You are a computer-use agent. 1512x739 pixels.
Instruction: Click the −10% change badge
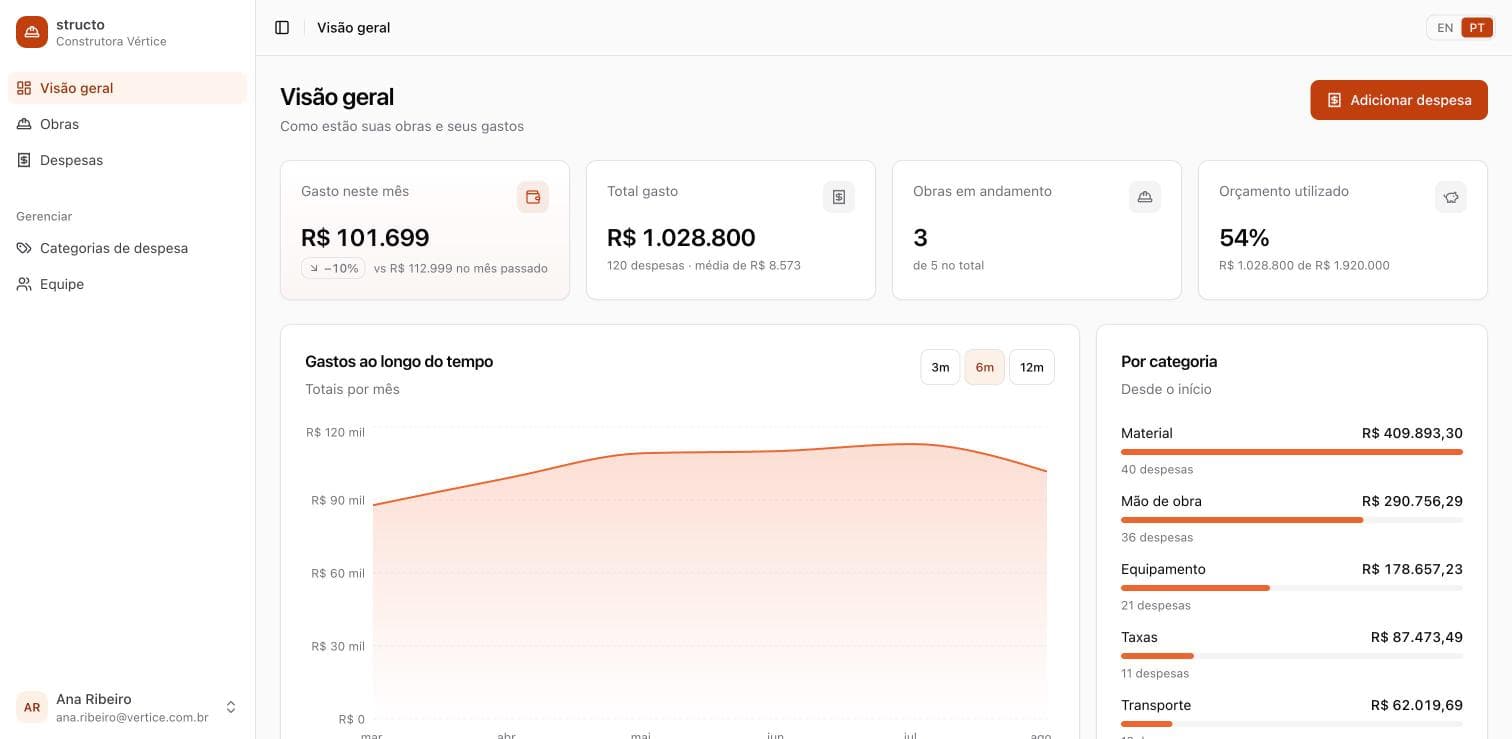point(333,268)
